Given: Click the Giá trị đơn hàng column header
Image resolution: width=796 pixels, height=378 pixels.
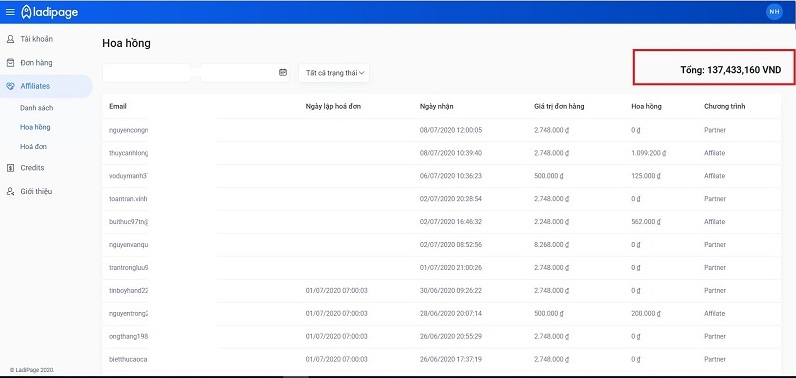Looking at the screenshot, I should tap(559, 107).
